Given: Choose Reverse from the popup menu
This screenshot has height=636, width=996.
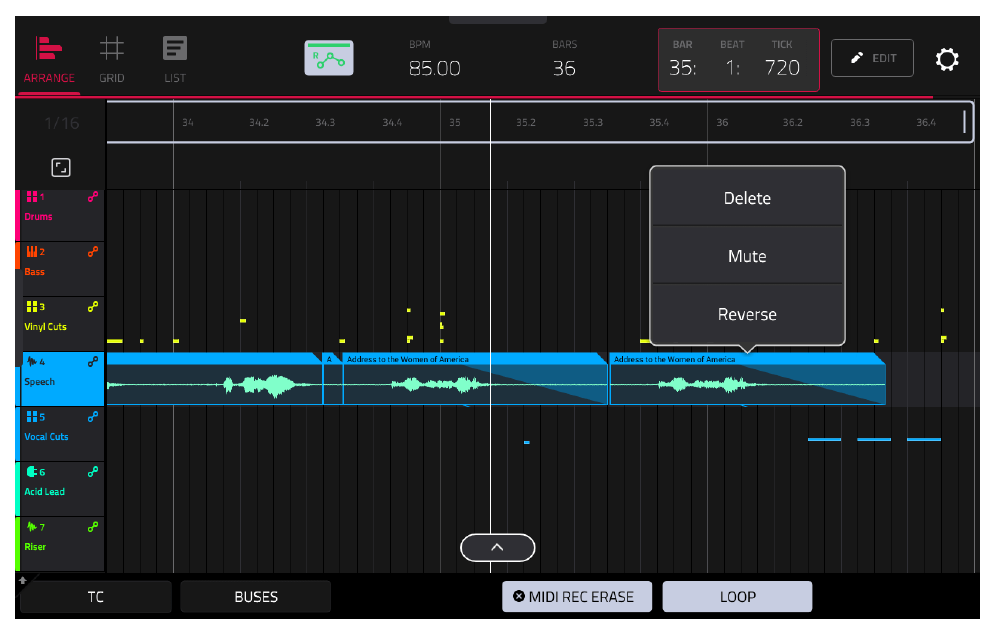Looking at the screenshot, I should coord(747,315).
